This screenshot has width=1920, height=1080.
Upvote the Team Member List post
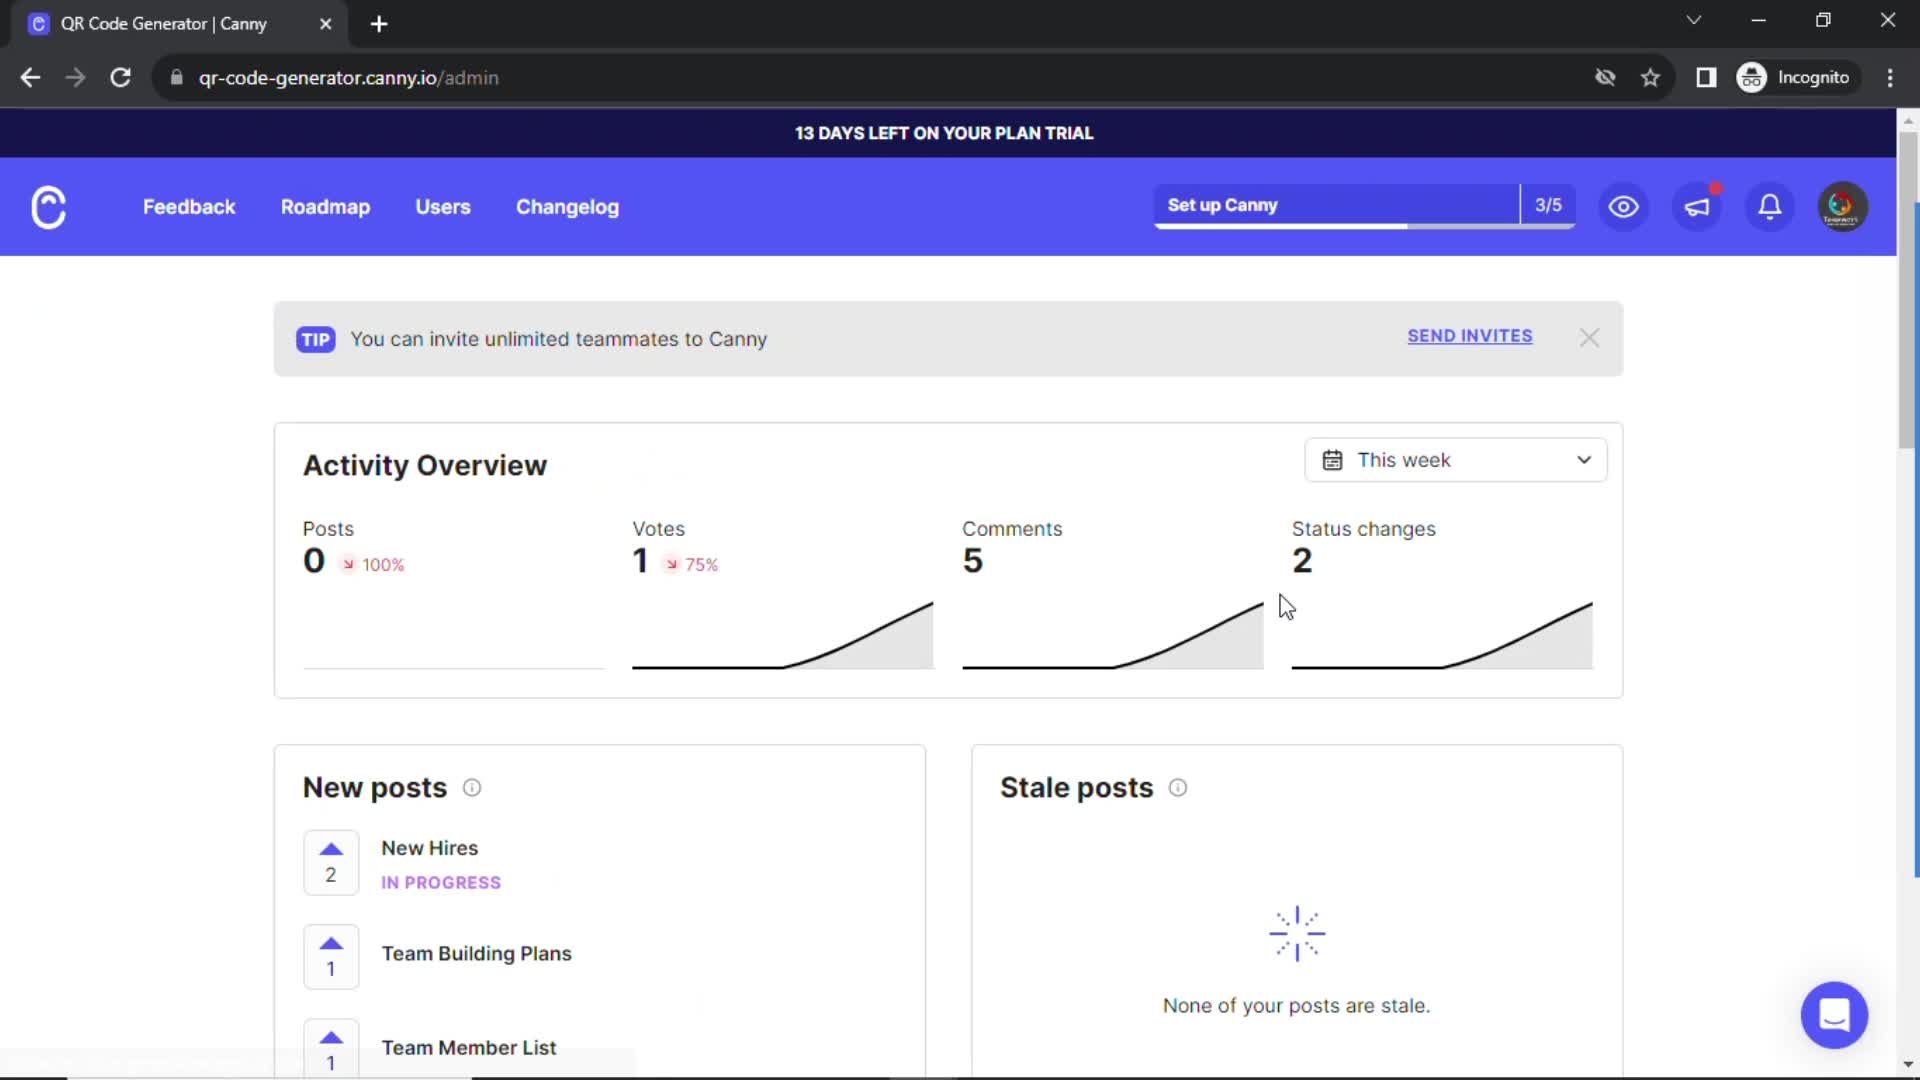330,1037
